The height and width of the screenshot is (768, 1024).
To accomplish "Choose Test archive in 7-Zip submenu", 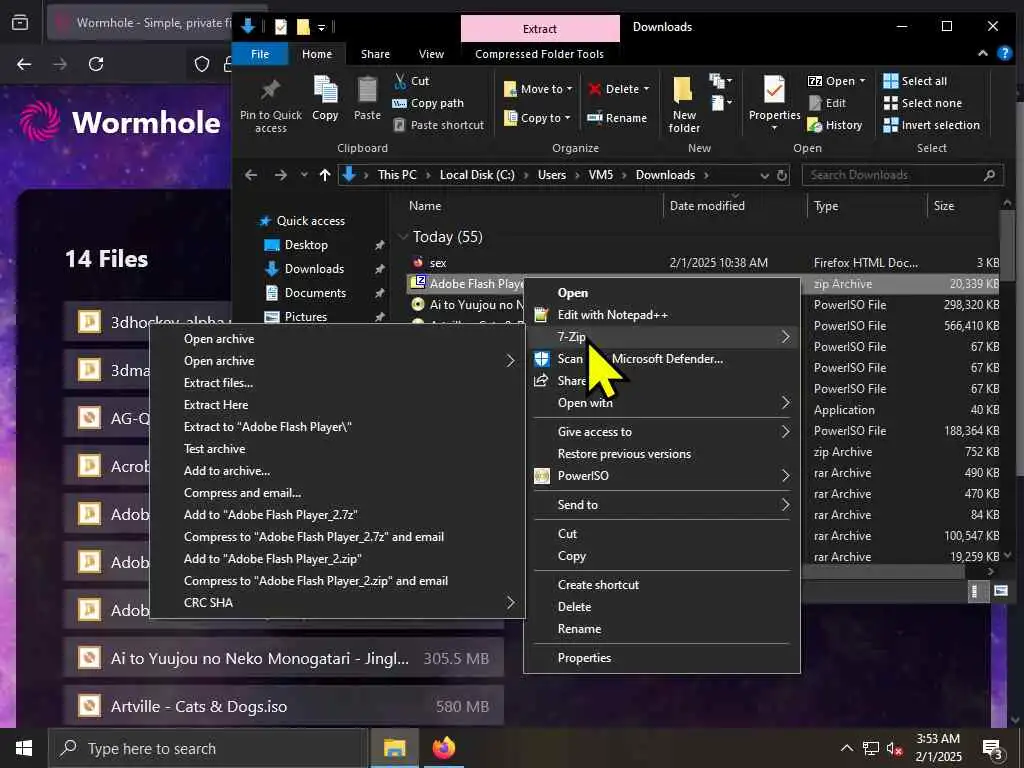I will click(x=214, y=449).
